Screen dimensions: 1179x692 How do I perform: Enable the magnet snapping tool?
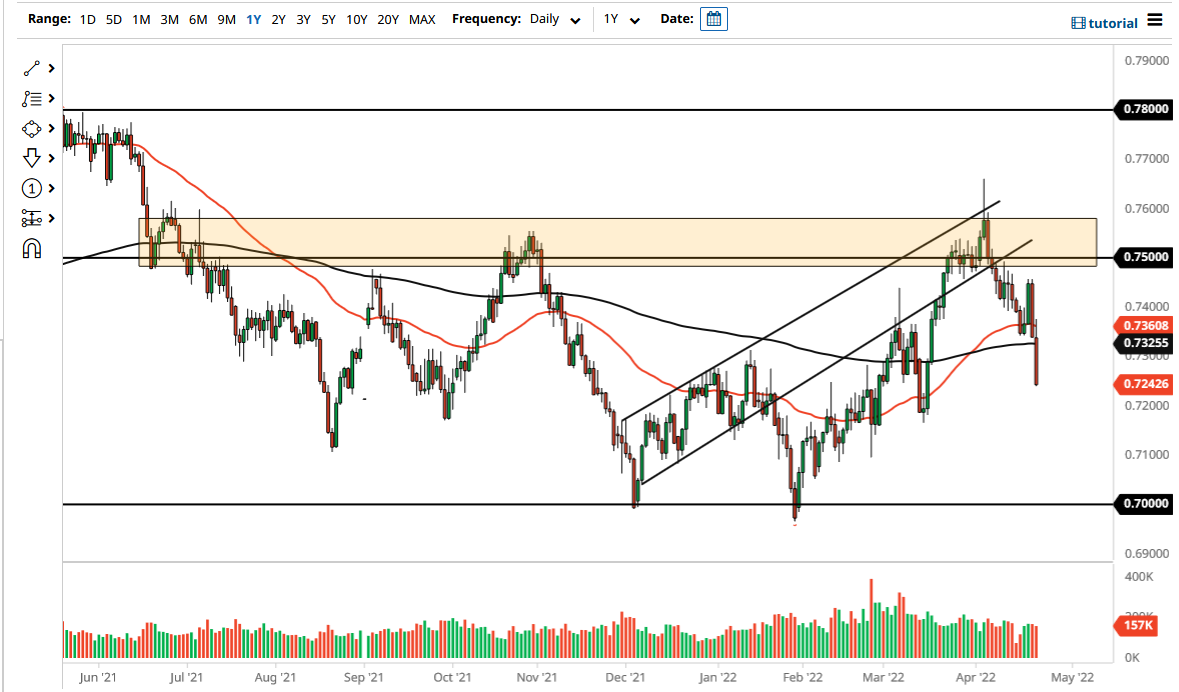point(30,248)
